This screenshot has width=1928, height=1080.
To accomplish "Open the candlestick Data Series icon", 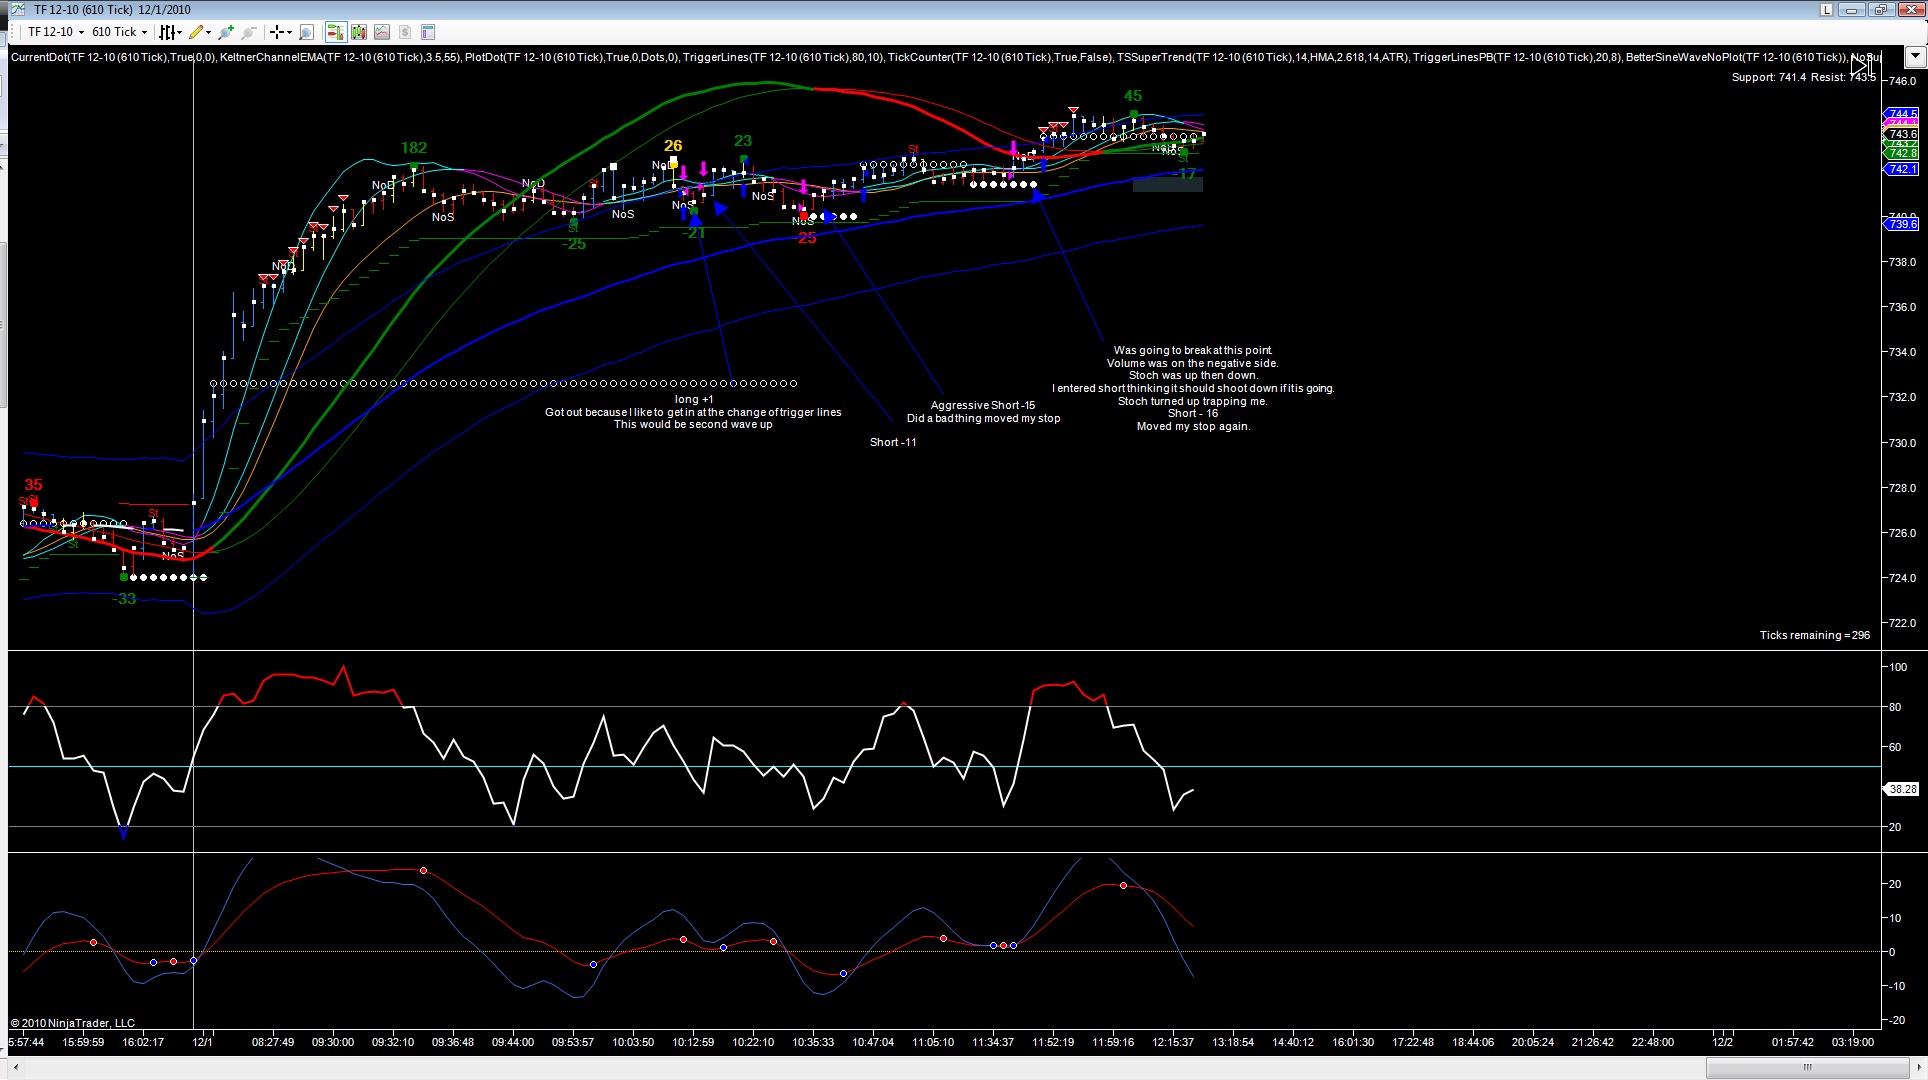I will tap(359, 32).
